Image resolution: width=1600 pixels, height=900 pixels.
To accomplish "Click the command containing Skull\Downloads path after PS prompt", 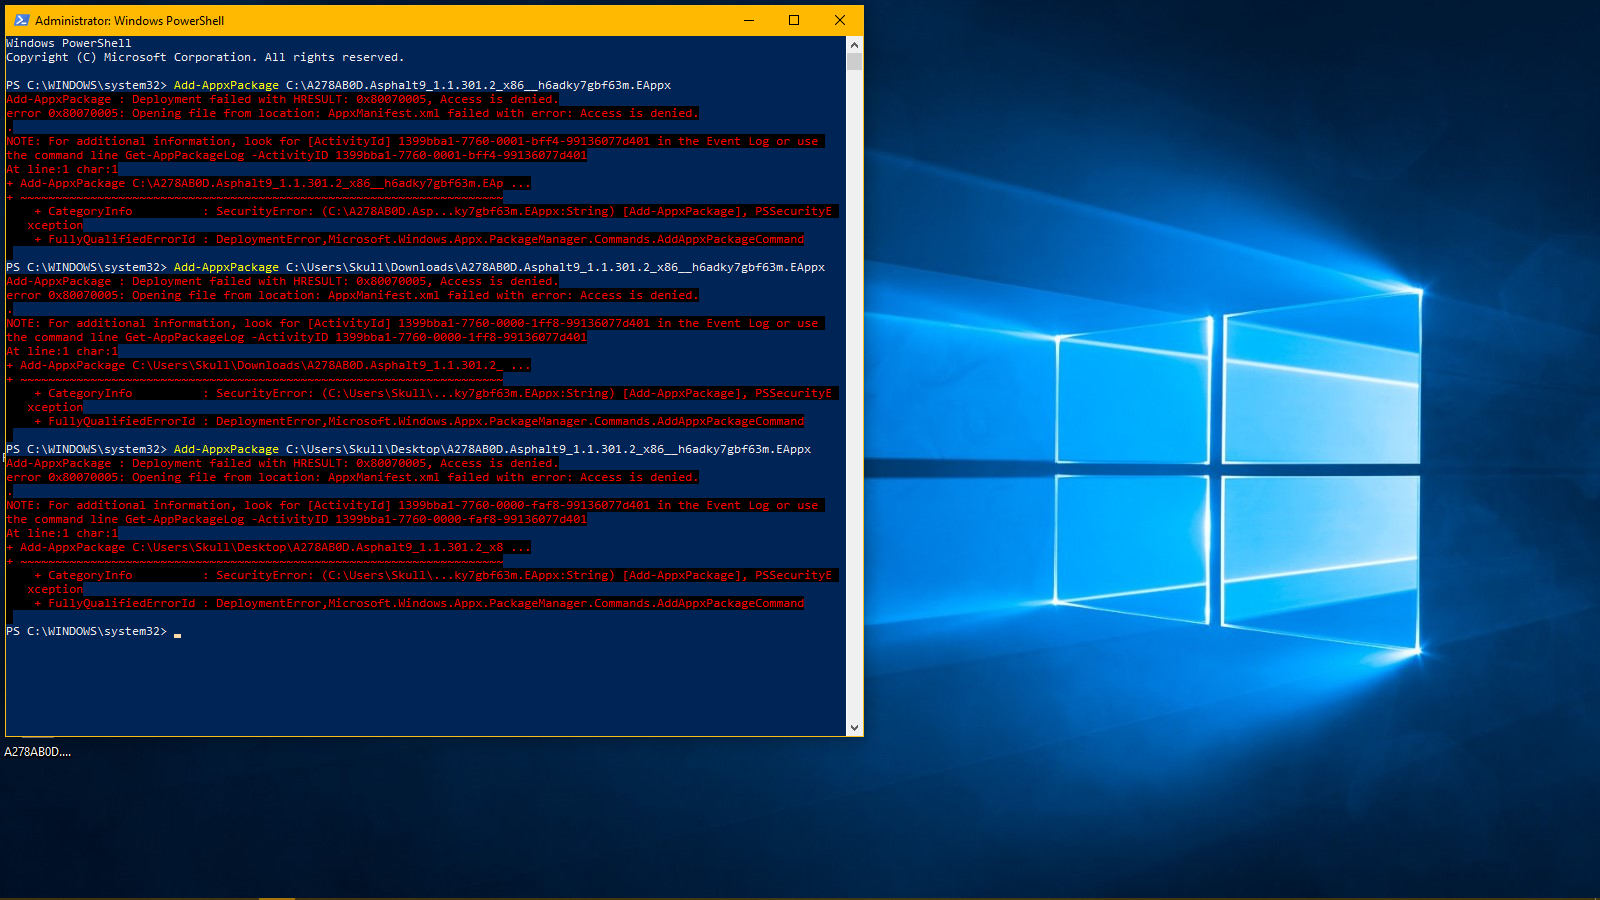I will 499,267.
